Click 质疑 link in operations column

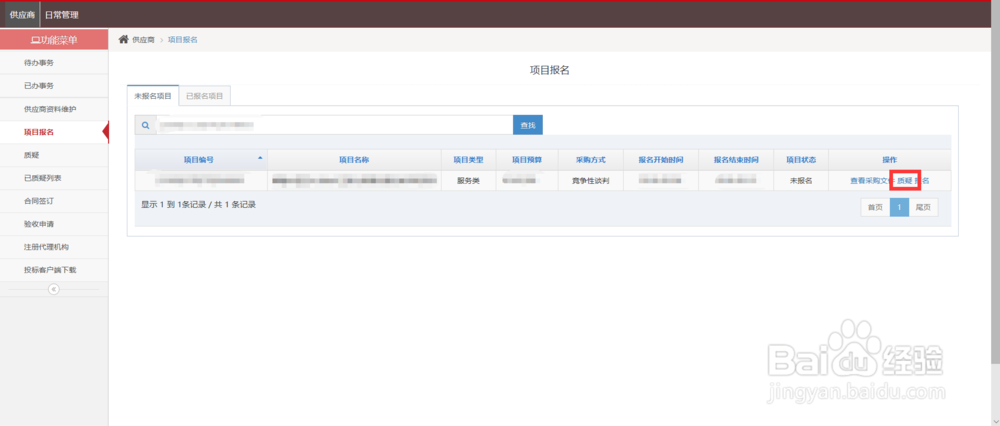pos(904,181)
